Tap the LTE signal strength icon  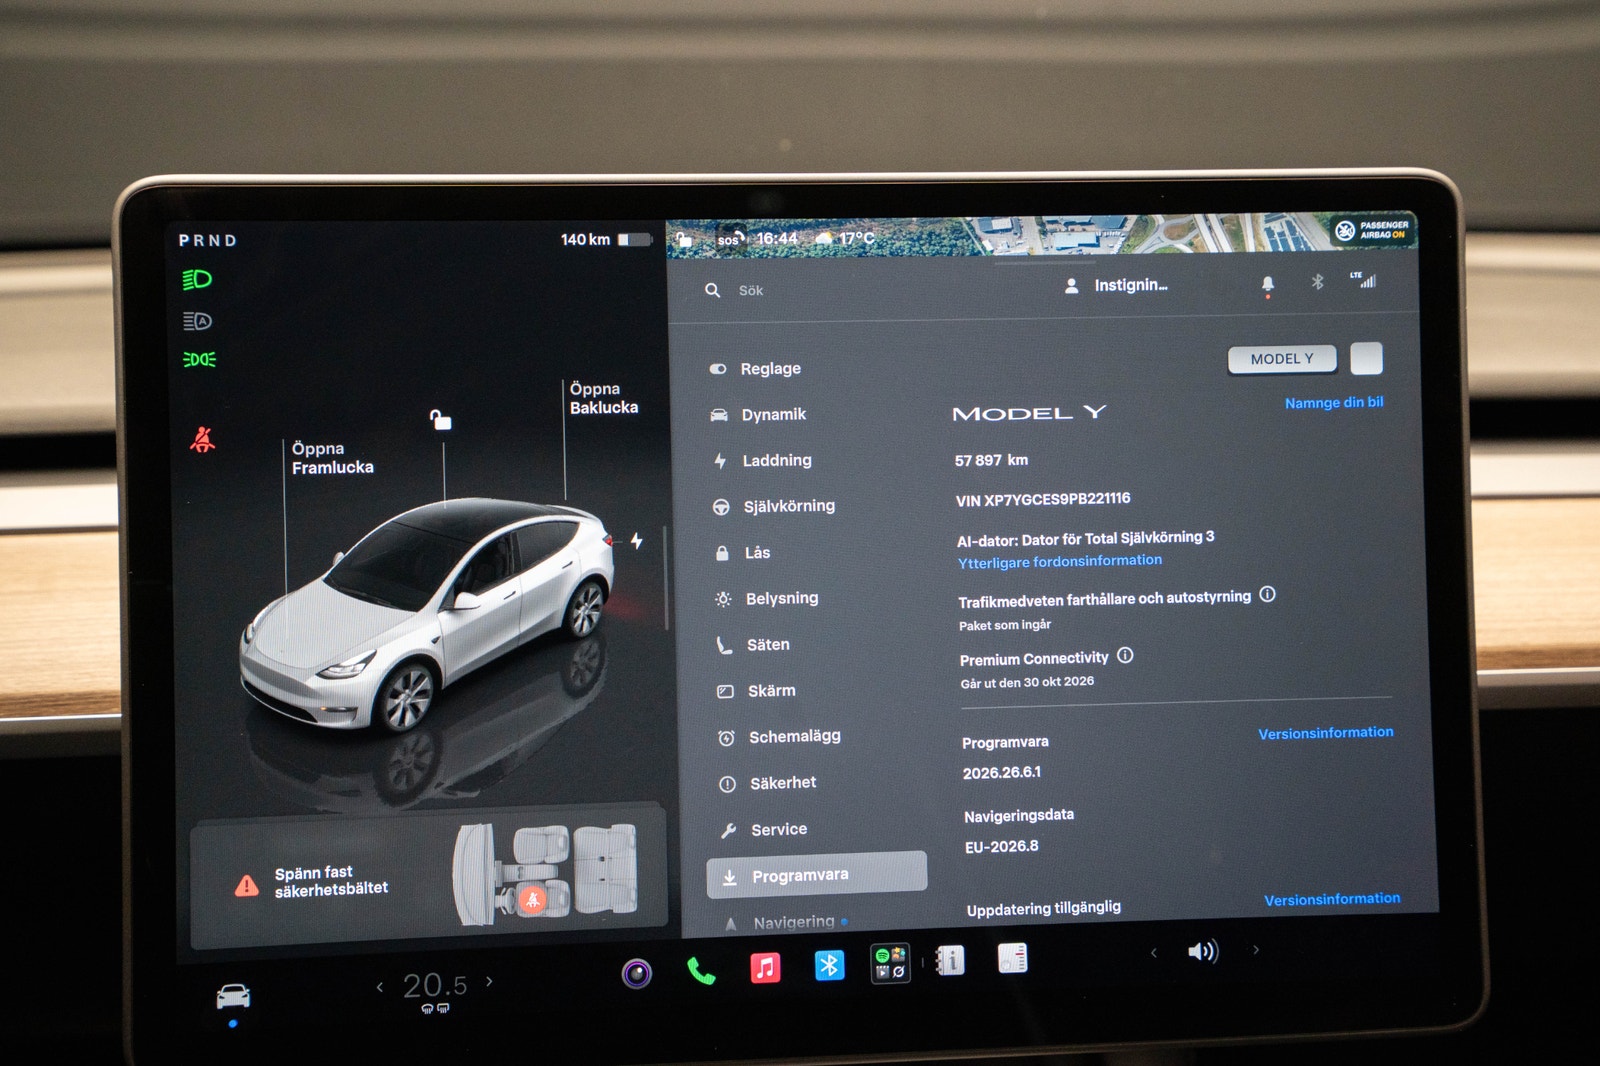tap(1363, 280)
